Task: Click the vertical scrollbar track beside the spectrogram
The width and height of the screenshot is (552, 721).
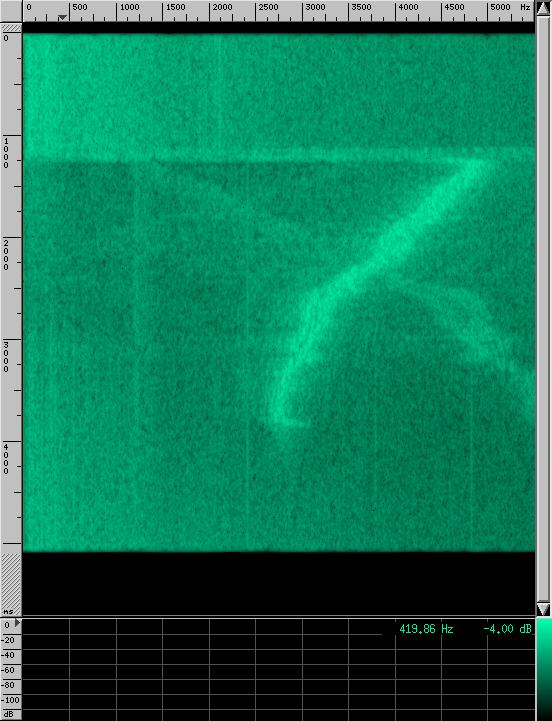Action: tap(543, 308)
